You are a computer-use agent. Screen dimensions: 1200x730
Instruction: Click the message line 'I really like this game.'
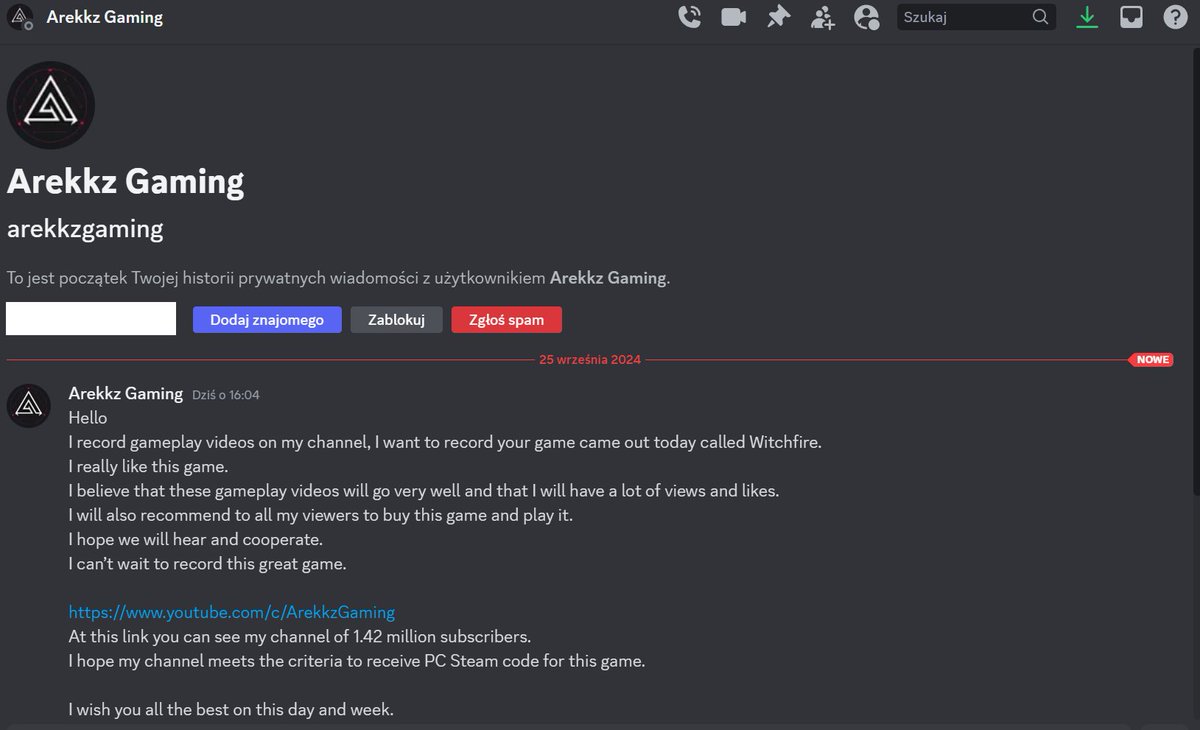(148, 466)
